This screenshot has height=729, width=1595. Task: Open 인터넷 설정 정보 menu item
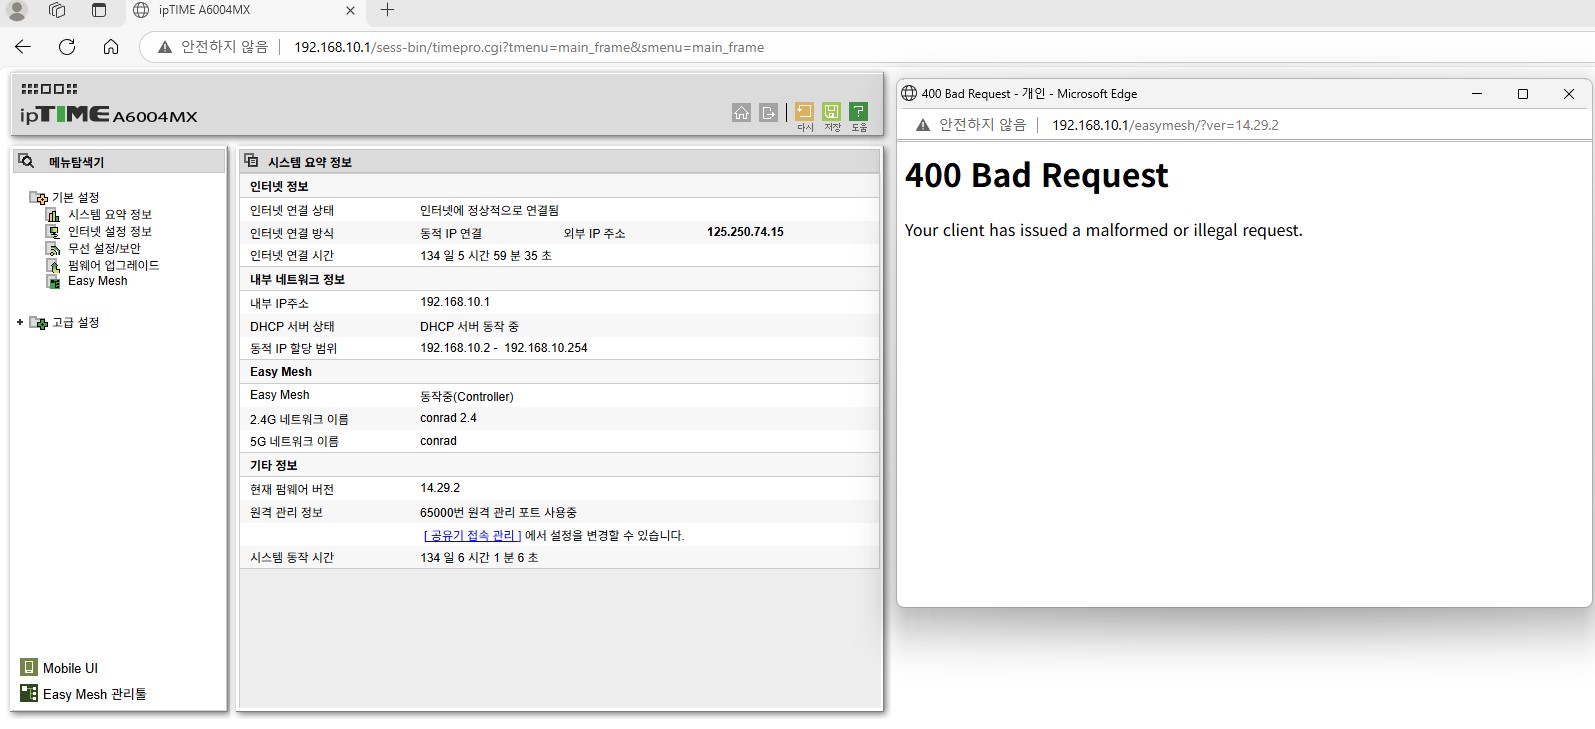point(110,232)
